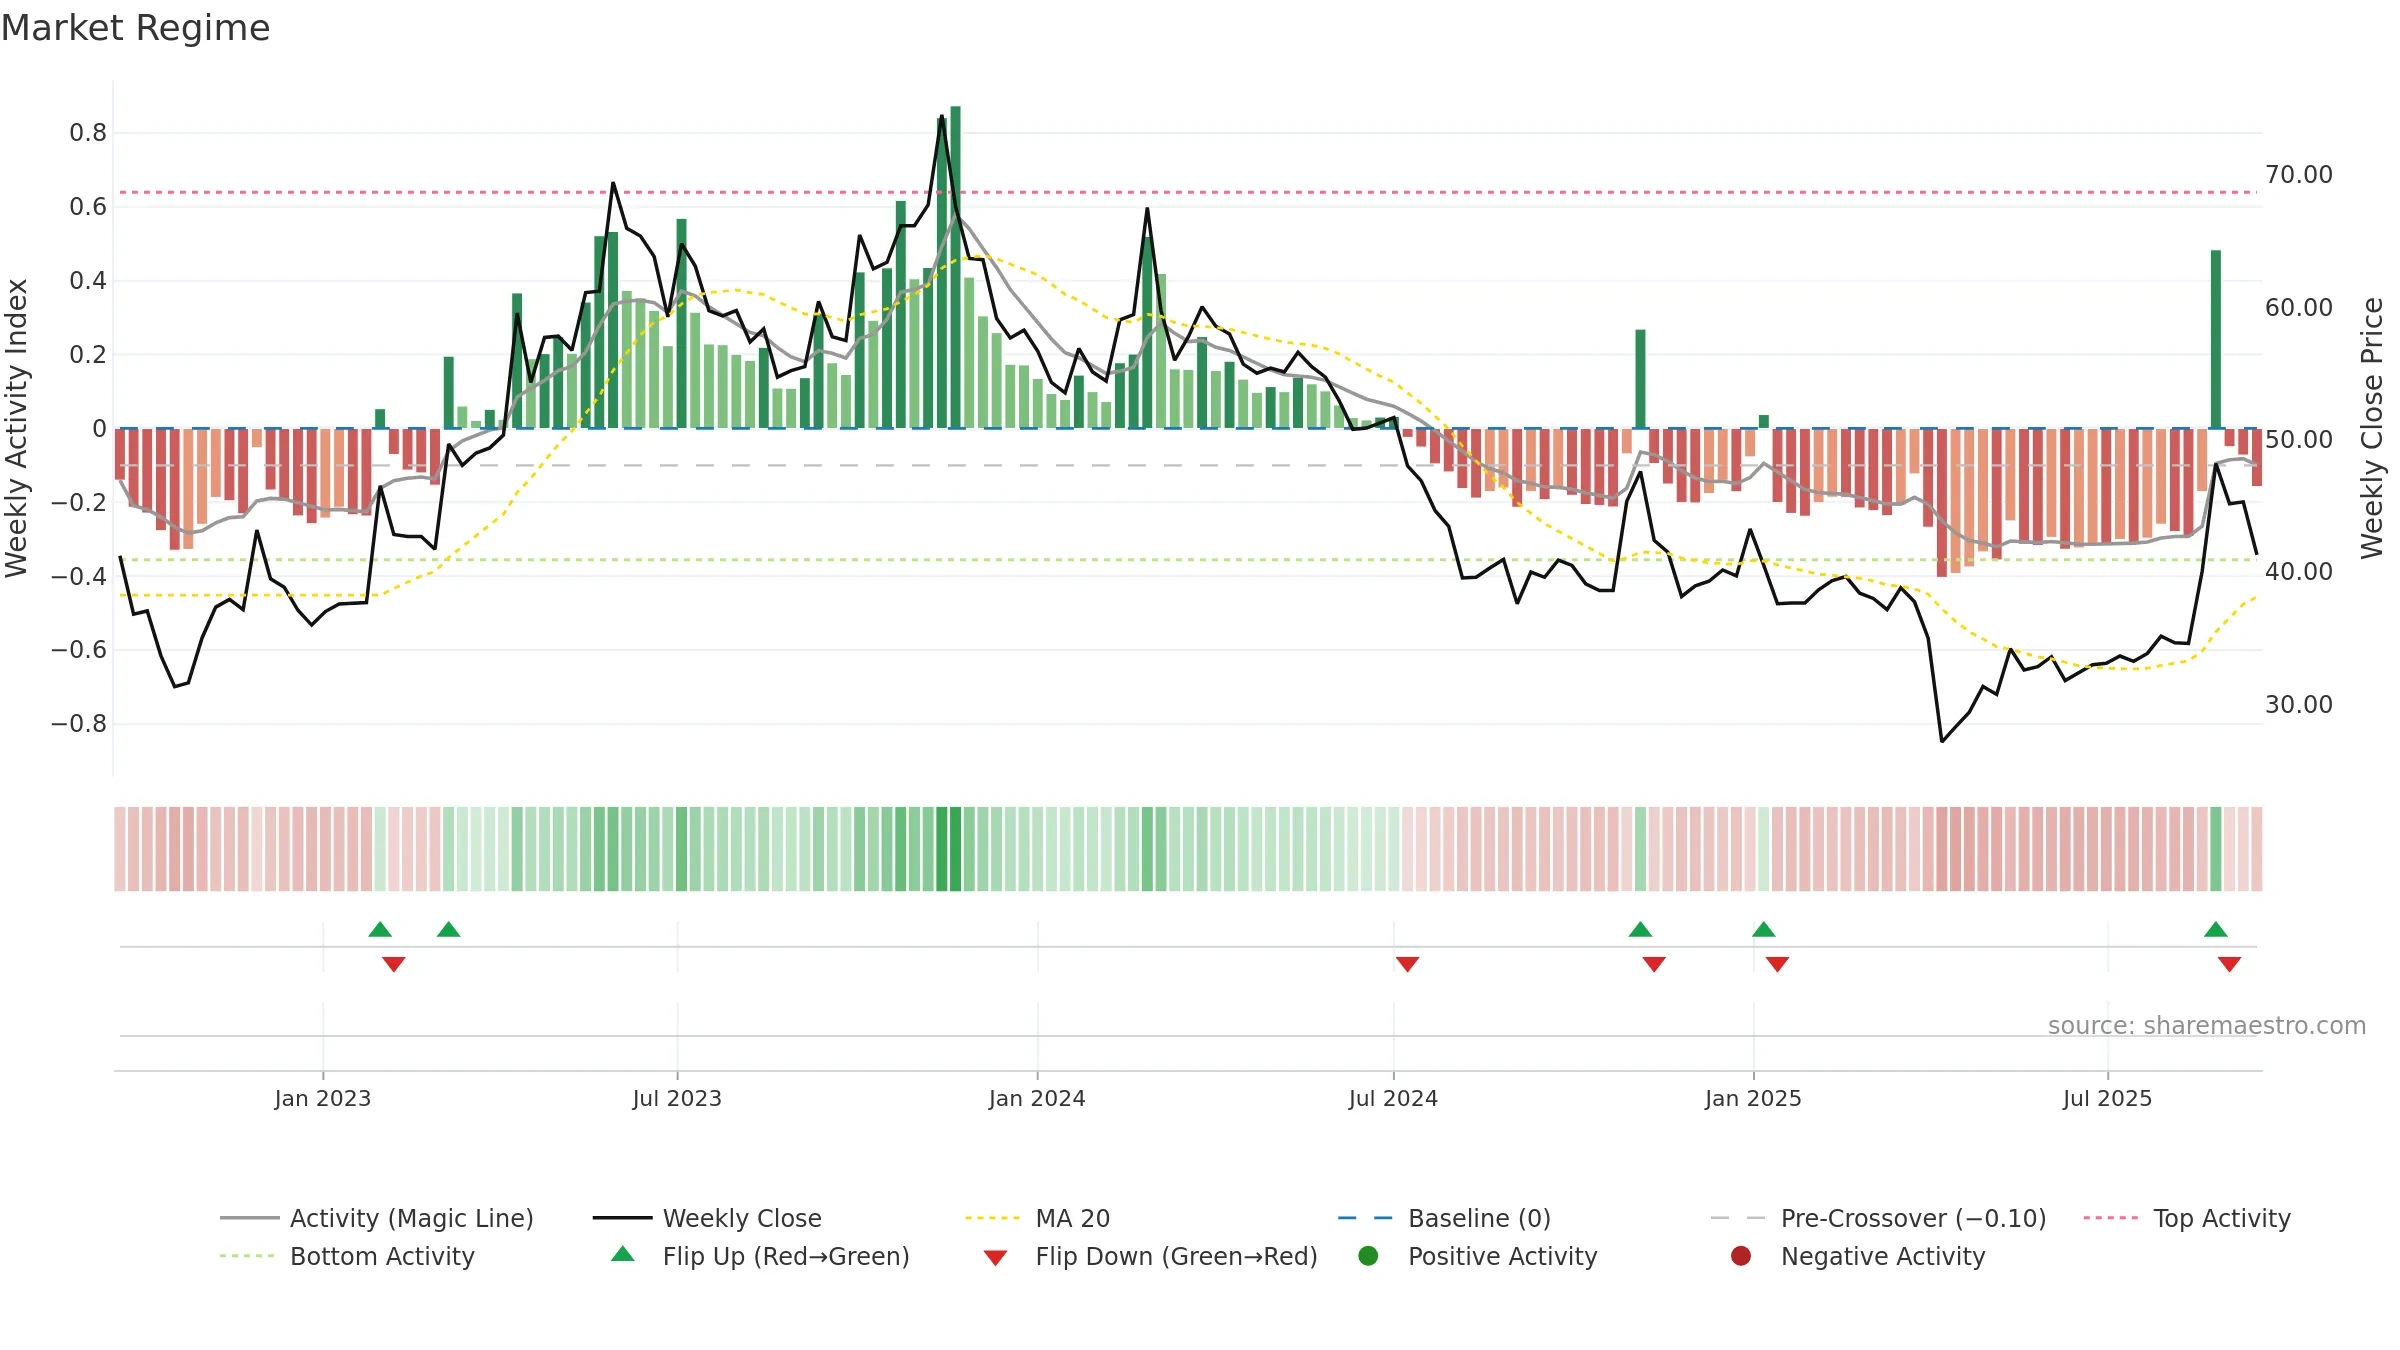Viewport: 2400px width, 1350px height.
Task: Click the isolated green bar in late 2024
Action: click(1641, 379)
